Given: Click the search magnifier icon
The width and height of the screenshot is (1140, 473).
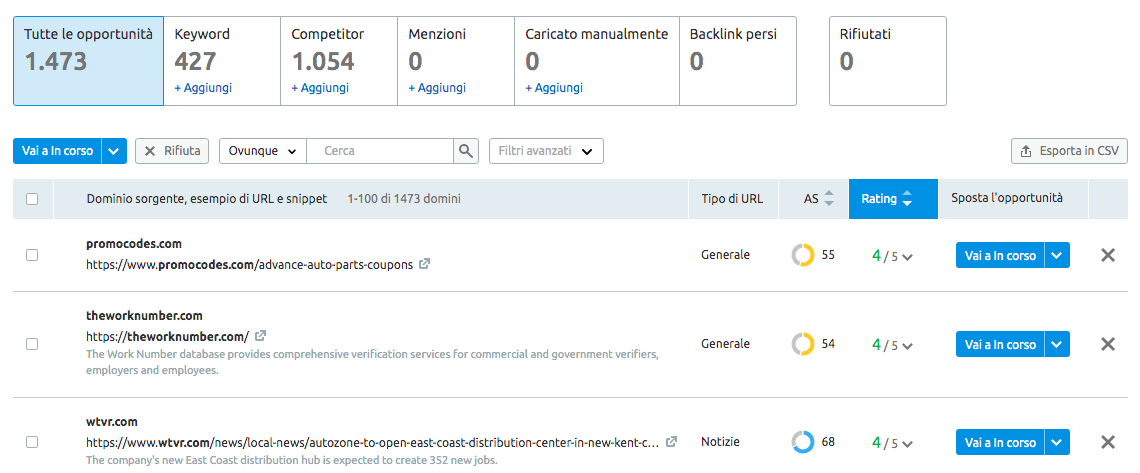Looking at the screenshot, I should [466, 151].
